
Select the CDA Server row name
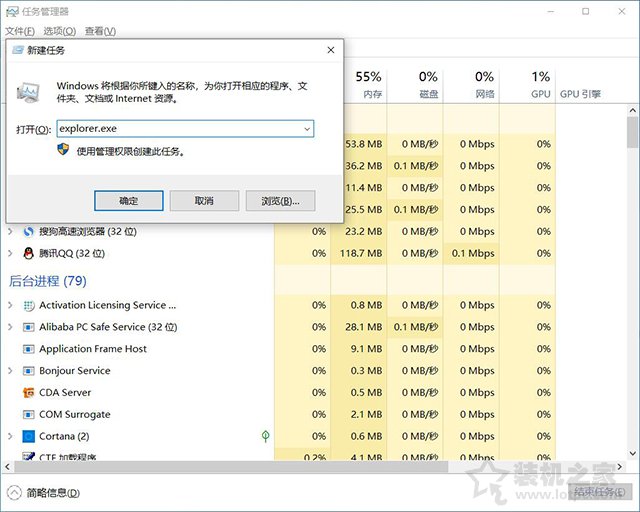(65, 393)
